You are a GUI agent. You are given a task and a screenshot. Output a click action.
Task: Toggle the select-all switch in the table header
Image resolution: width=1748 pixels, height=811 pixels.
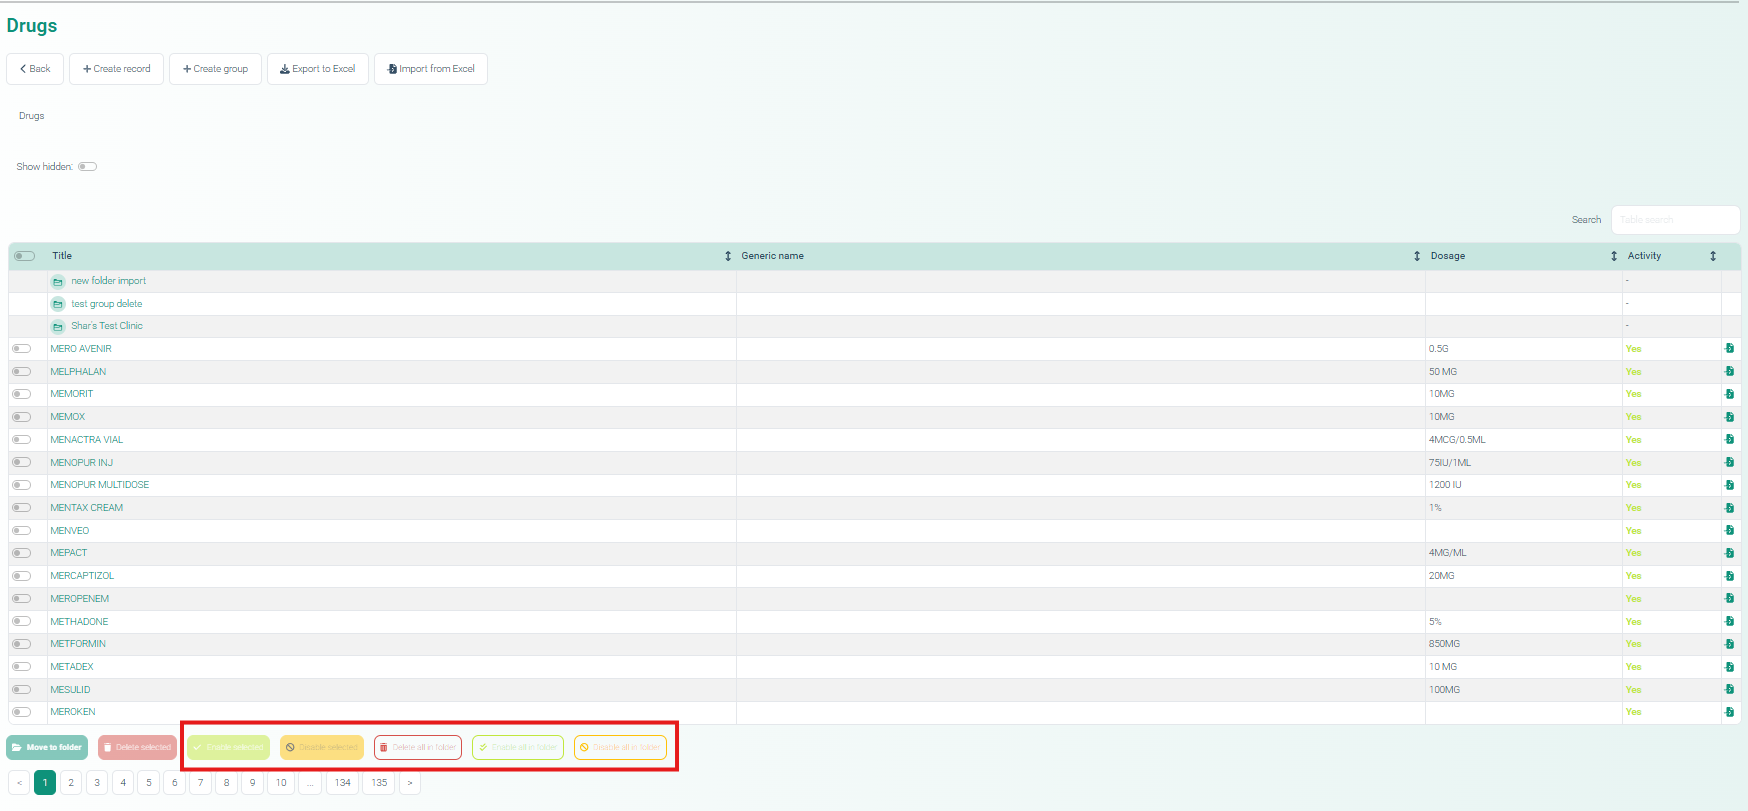point(24,256)
